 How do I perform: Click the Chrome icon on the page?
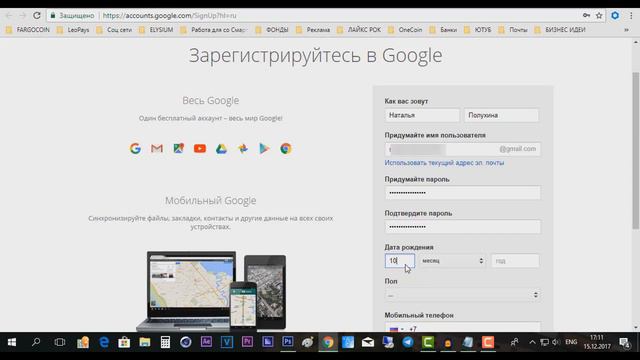click(286, 149)
